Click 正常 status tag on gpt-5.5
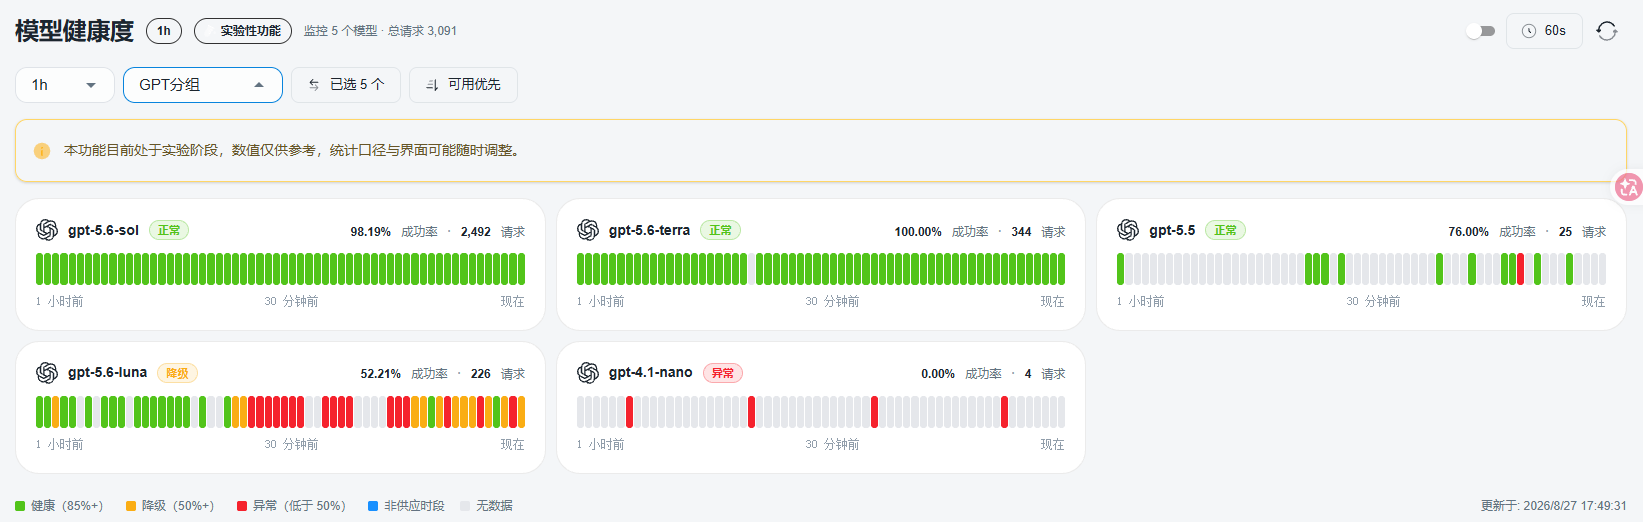The width and height of the screenshot is (1643, 522). click(x=1225, y=230)
